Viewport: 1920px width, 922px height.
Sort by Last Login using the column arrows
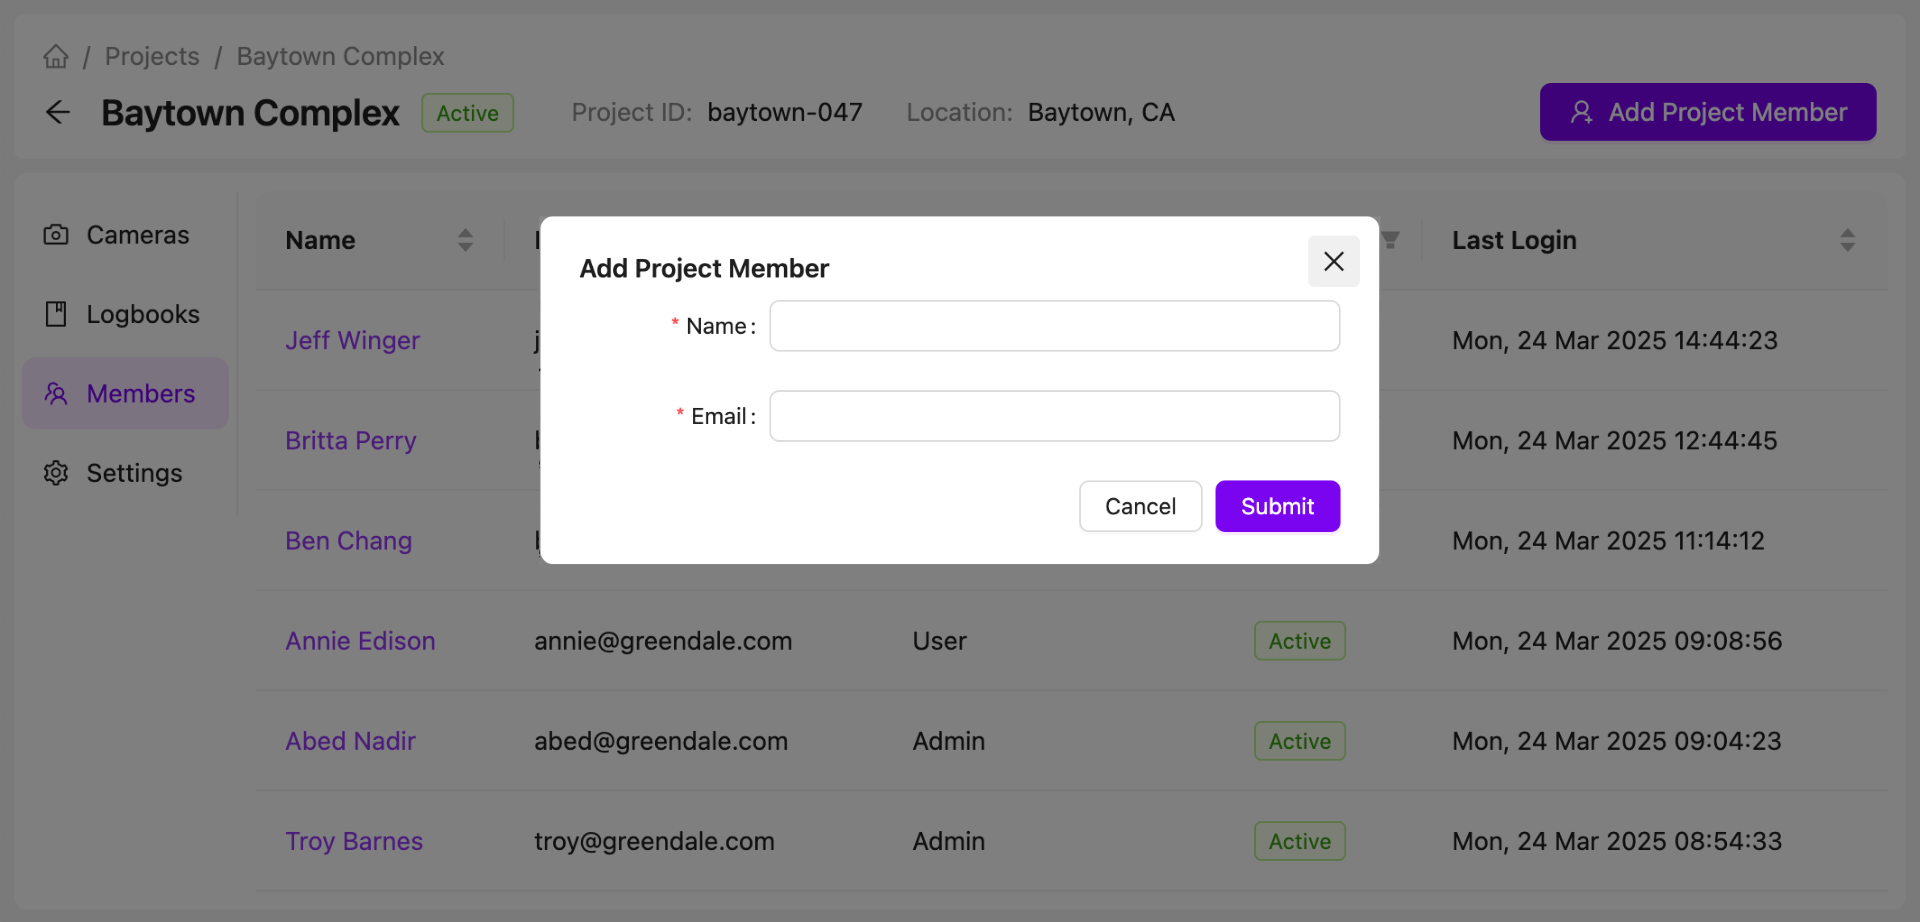pos(1847,240)
